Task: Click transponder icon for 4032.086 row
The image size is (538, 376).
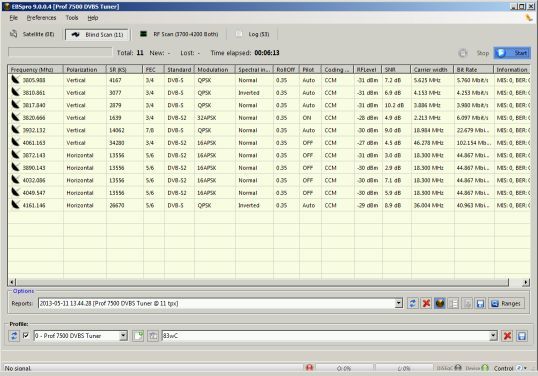Action: 15,180
